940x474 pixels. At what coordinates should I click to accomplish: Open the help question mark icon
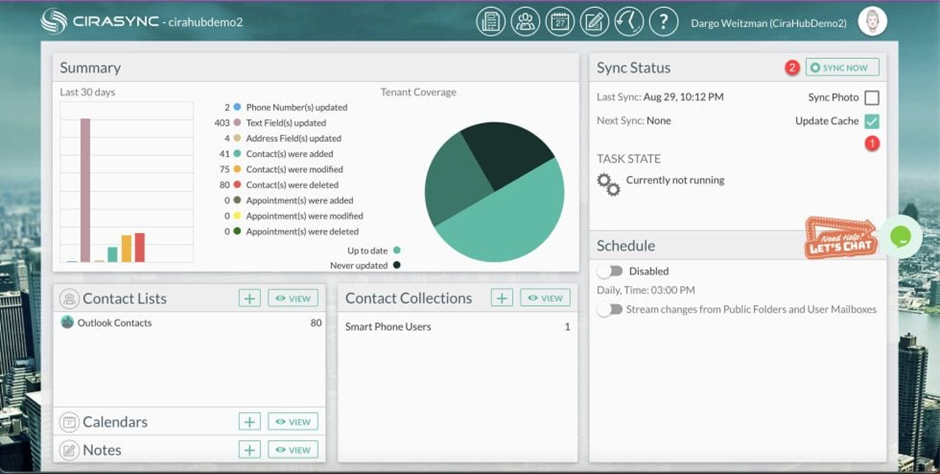664,22
